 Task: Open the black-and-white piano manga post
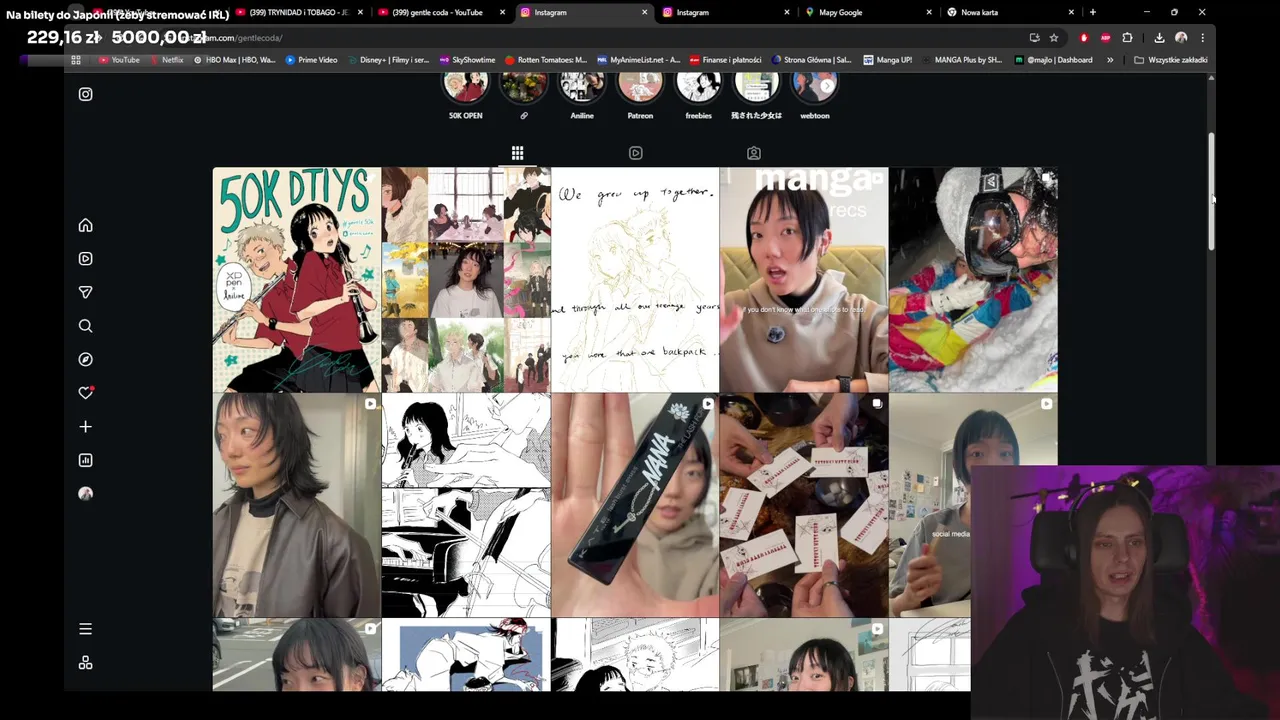pyautogui.click(x=465, y=505)
